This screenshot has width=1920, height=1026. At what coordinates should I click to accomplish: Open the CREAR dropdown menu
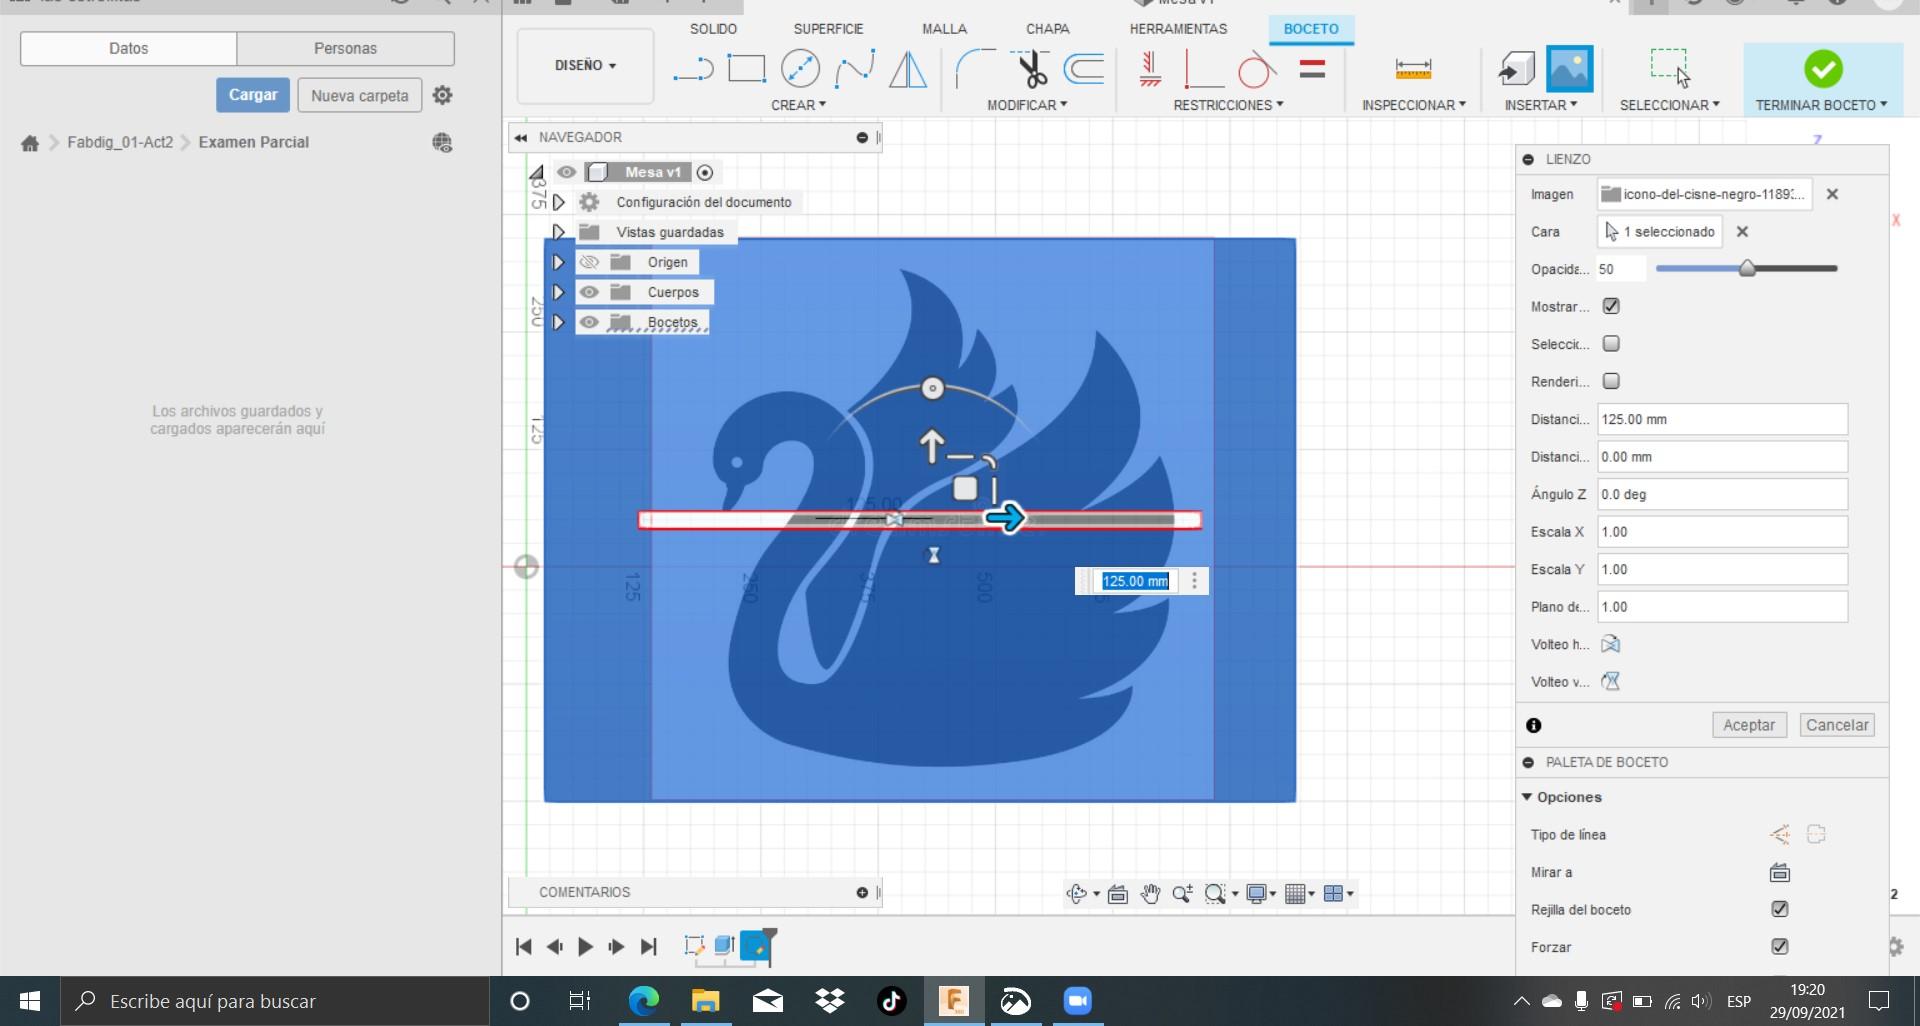pyautogui.click(x=798, y=105)
